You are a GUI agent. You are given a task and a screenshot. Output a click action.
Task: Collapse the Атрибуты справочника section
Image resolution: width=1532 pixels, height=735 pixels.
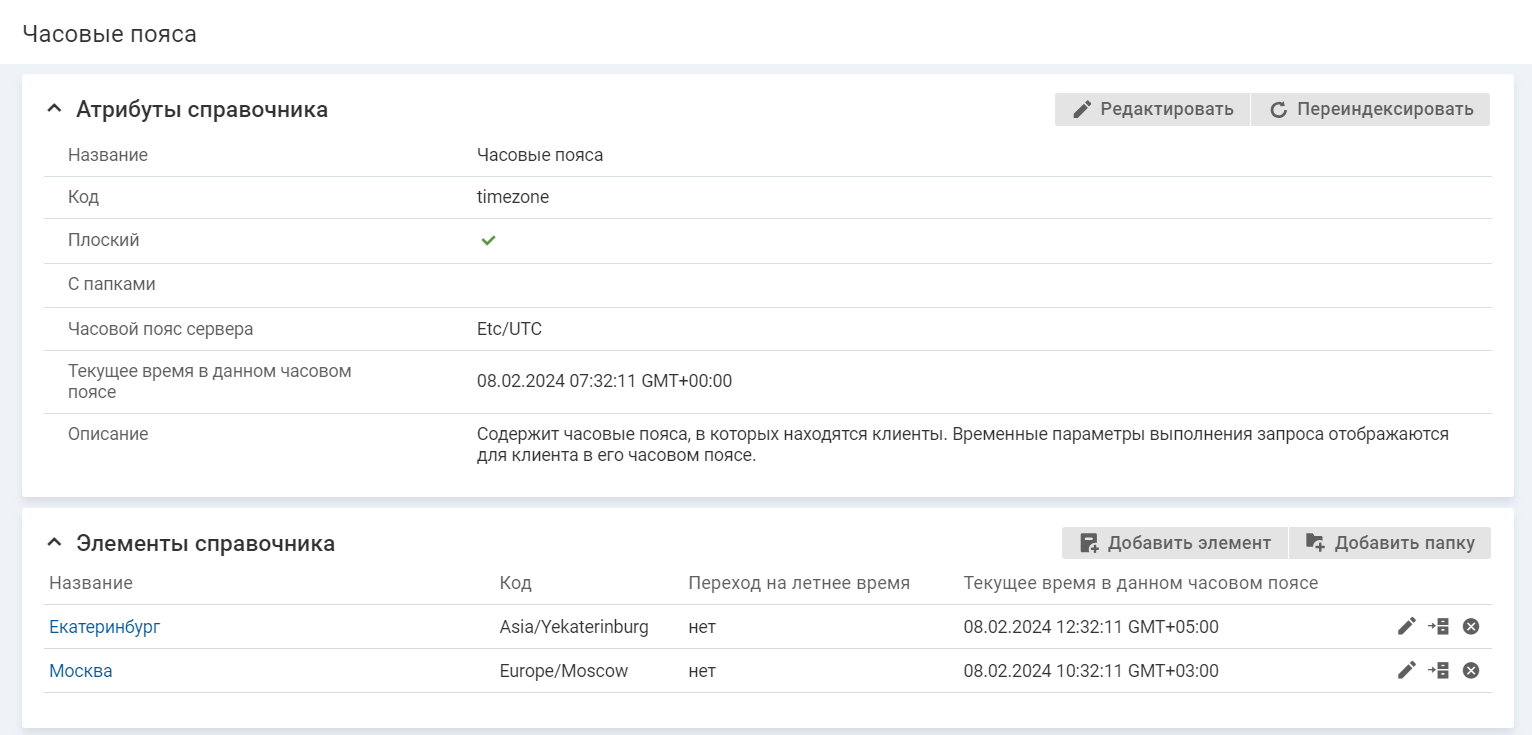tap(54, 110)
